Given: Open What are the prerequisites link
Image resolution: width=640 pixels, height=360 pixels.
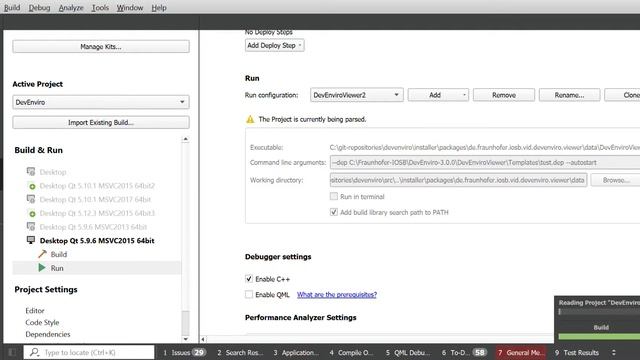Looking at the screenshot, I should 337,294.
